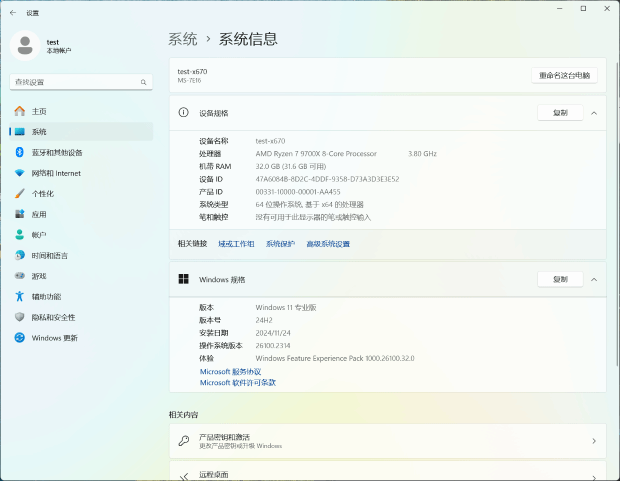This screenshot has width=620, height=481.
Task: Click the 3.80 GHz clock speed text
Action: point(422,153)
